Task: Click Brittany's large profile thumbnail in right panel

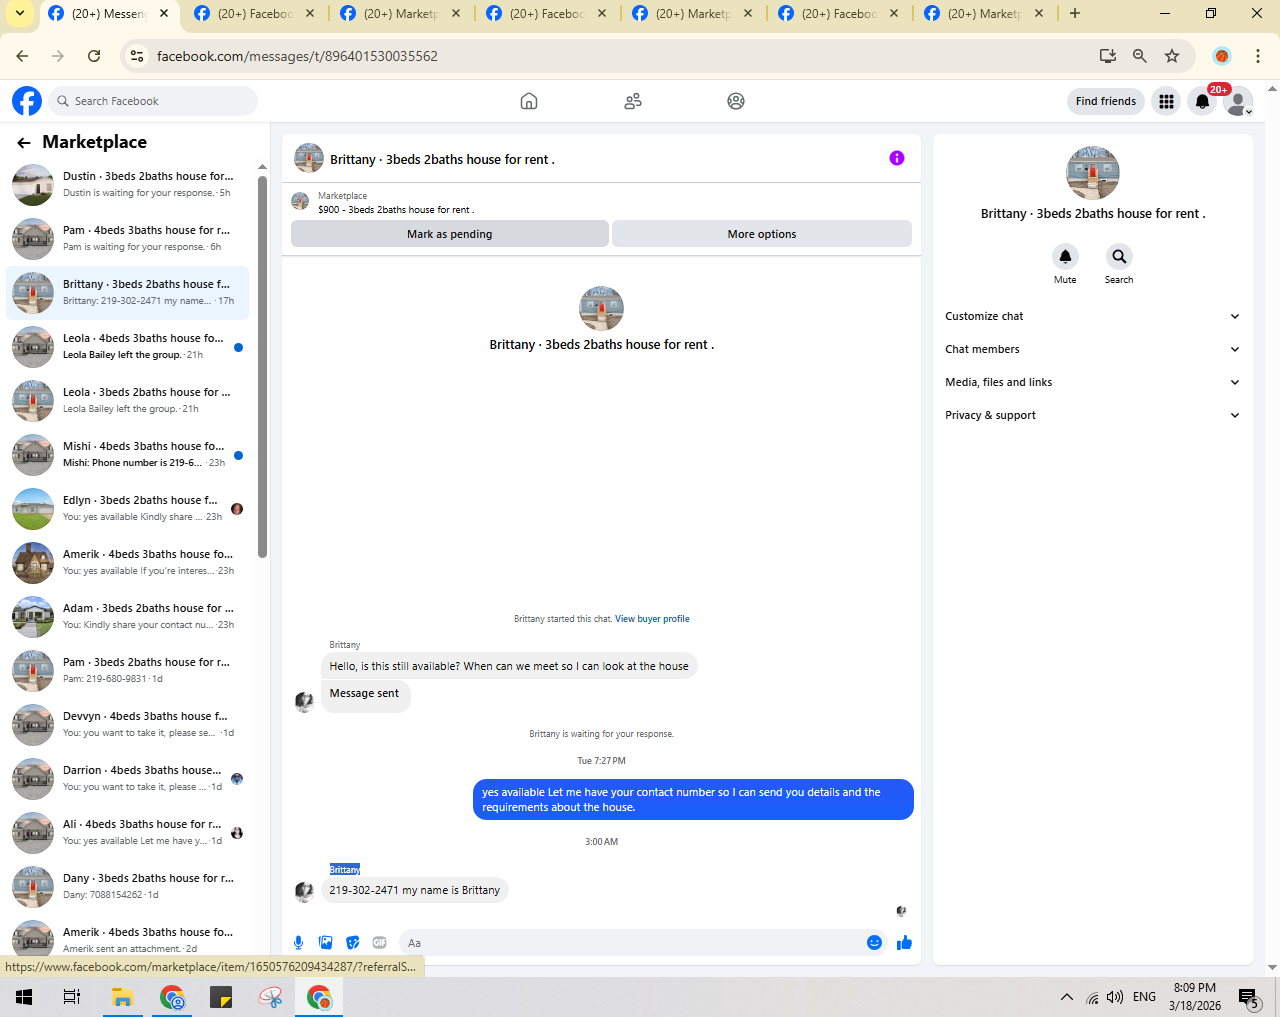Action: pos(1092,173)
